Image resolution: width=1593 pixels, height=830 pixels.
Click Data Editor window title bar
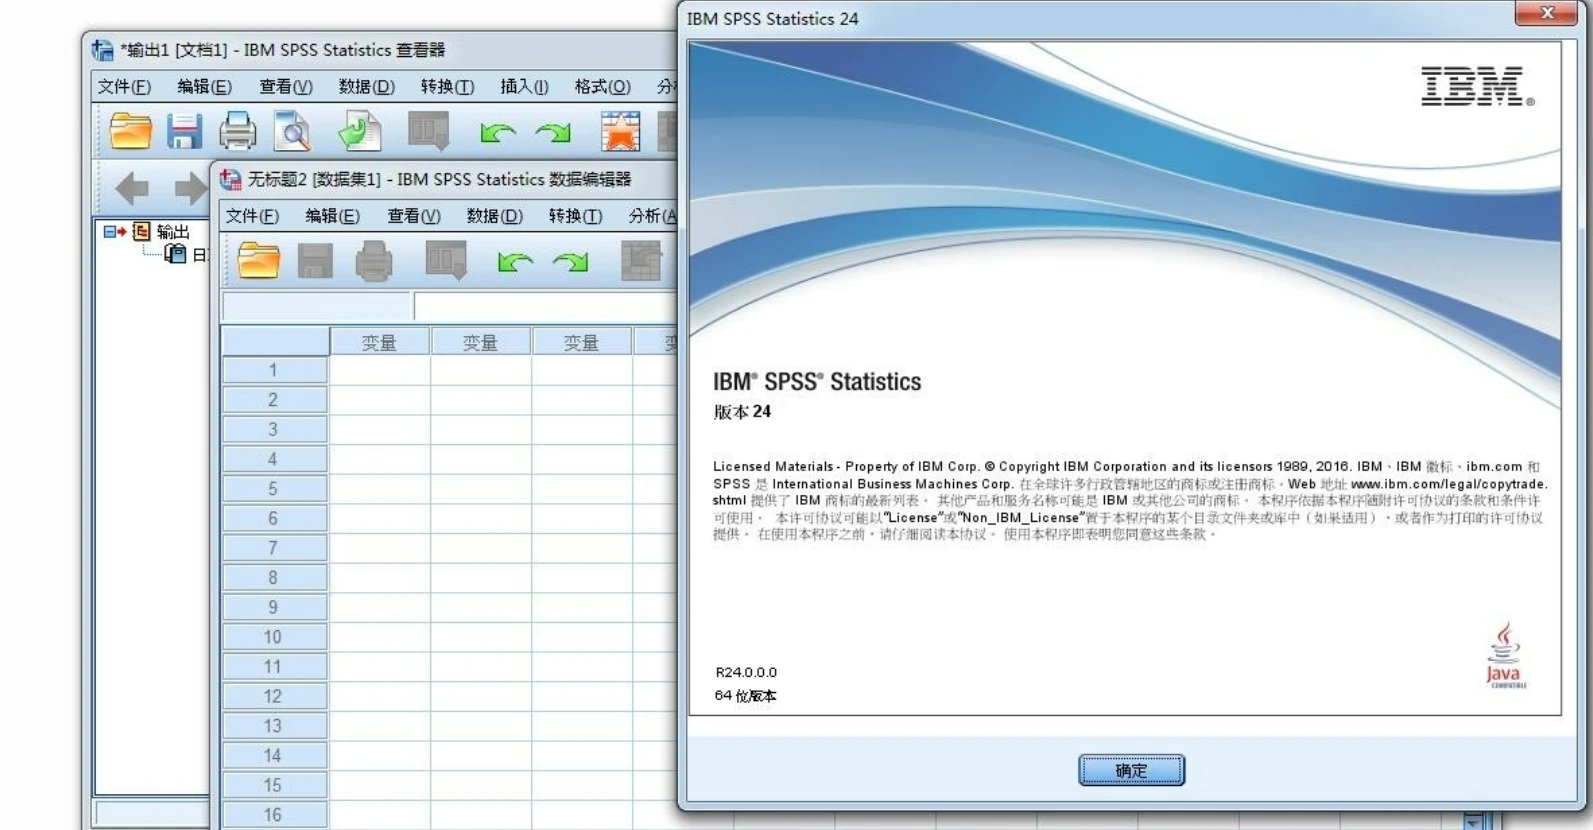446,179
